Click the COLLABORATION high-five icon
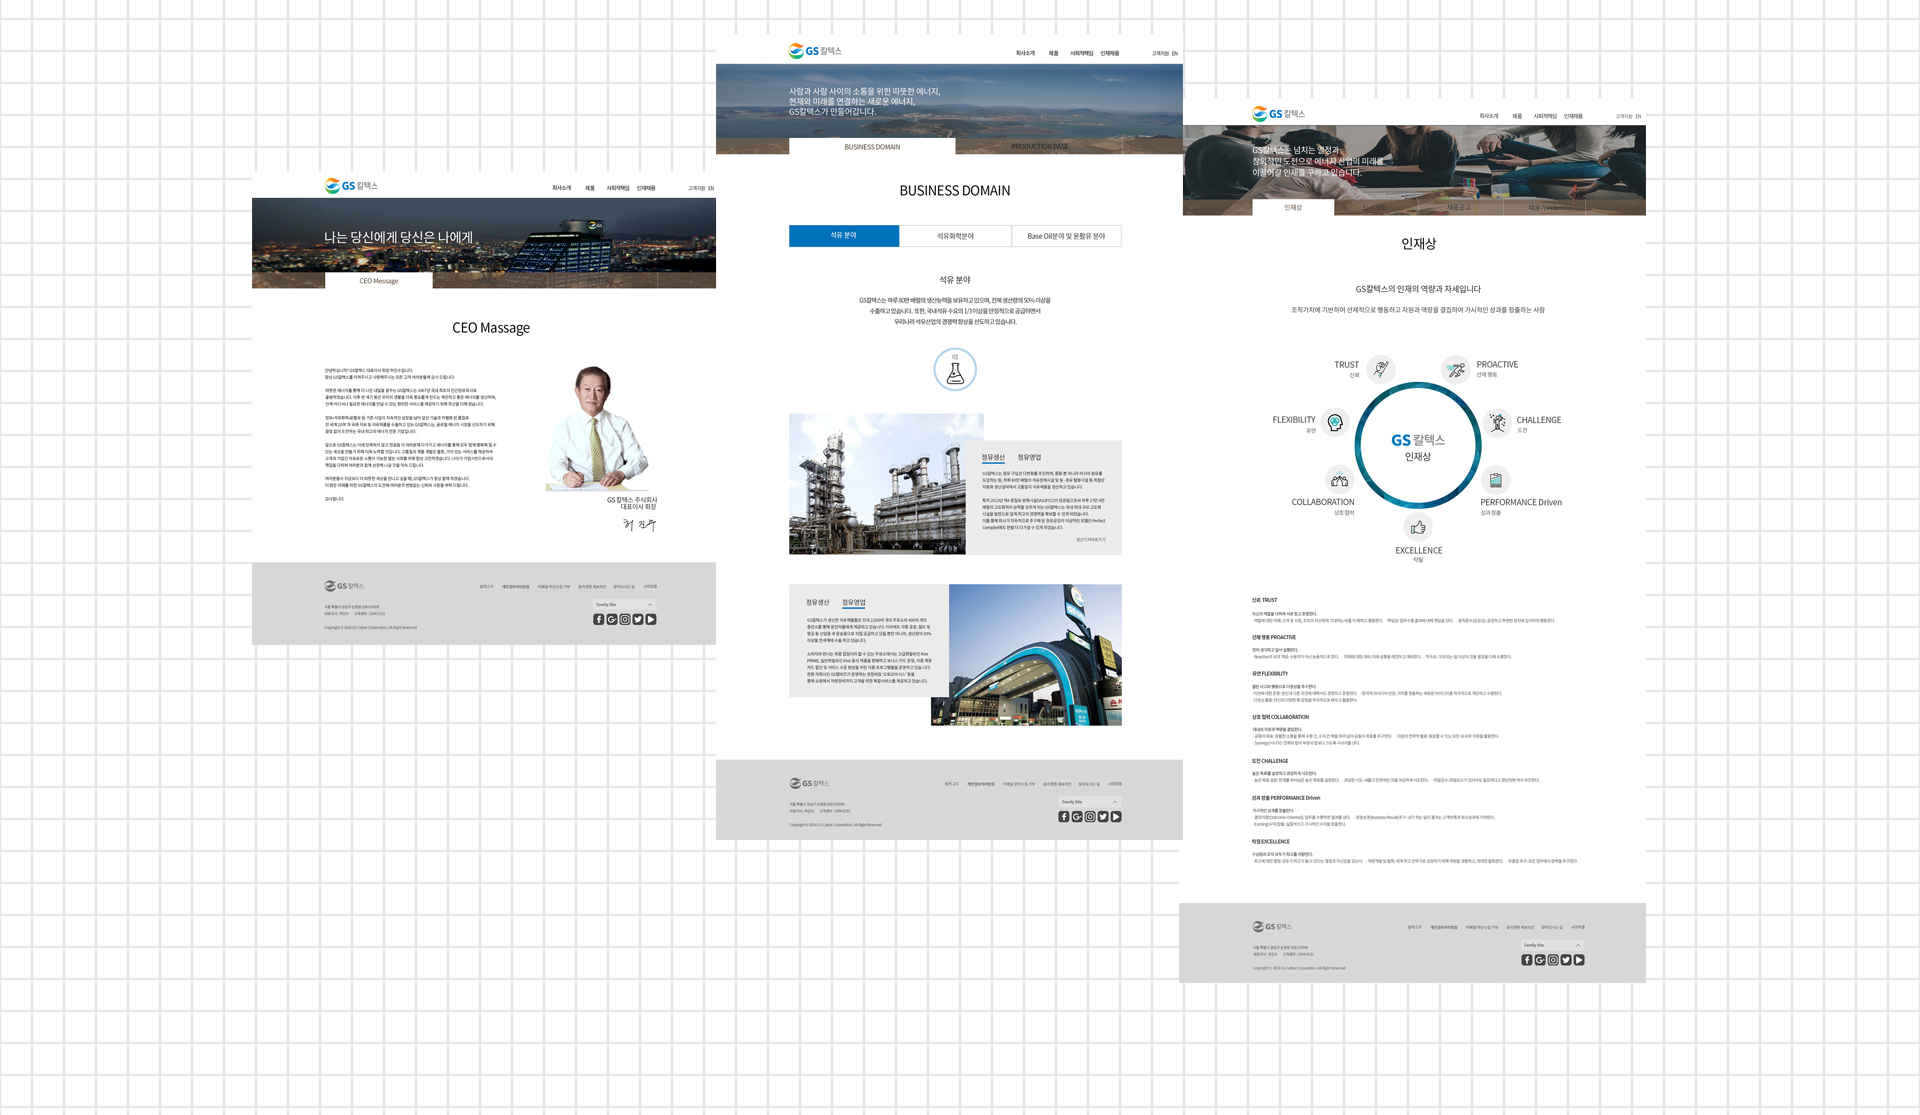The height and width of the screenshot is (1115, 1920). (1339, 480)
